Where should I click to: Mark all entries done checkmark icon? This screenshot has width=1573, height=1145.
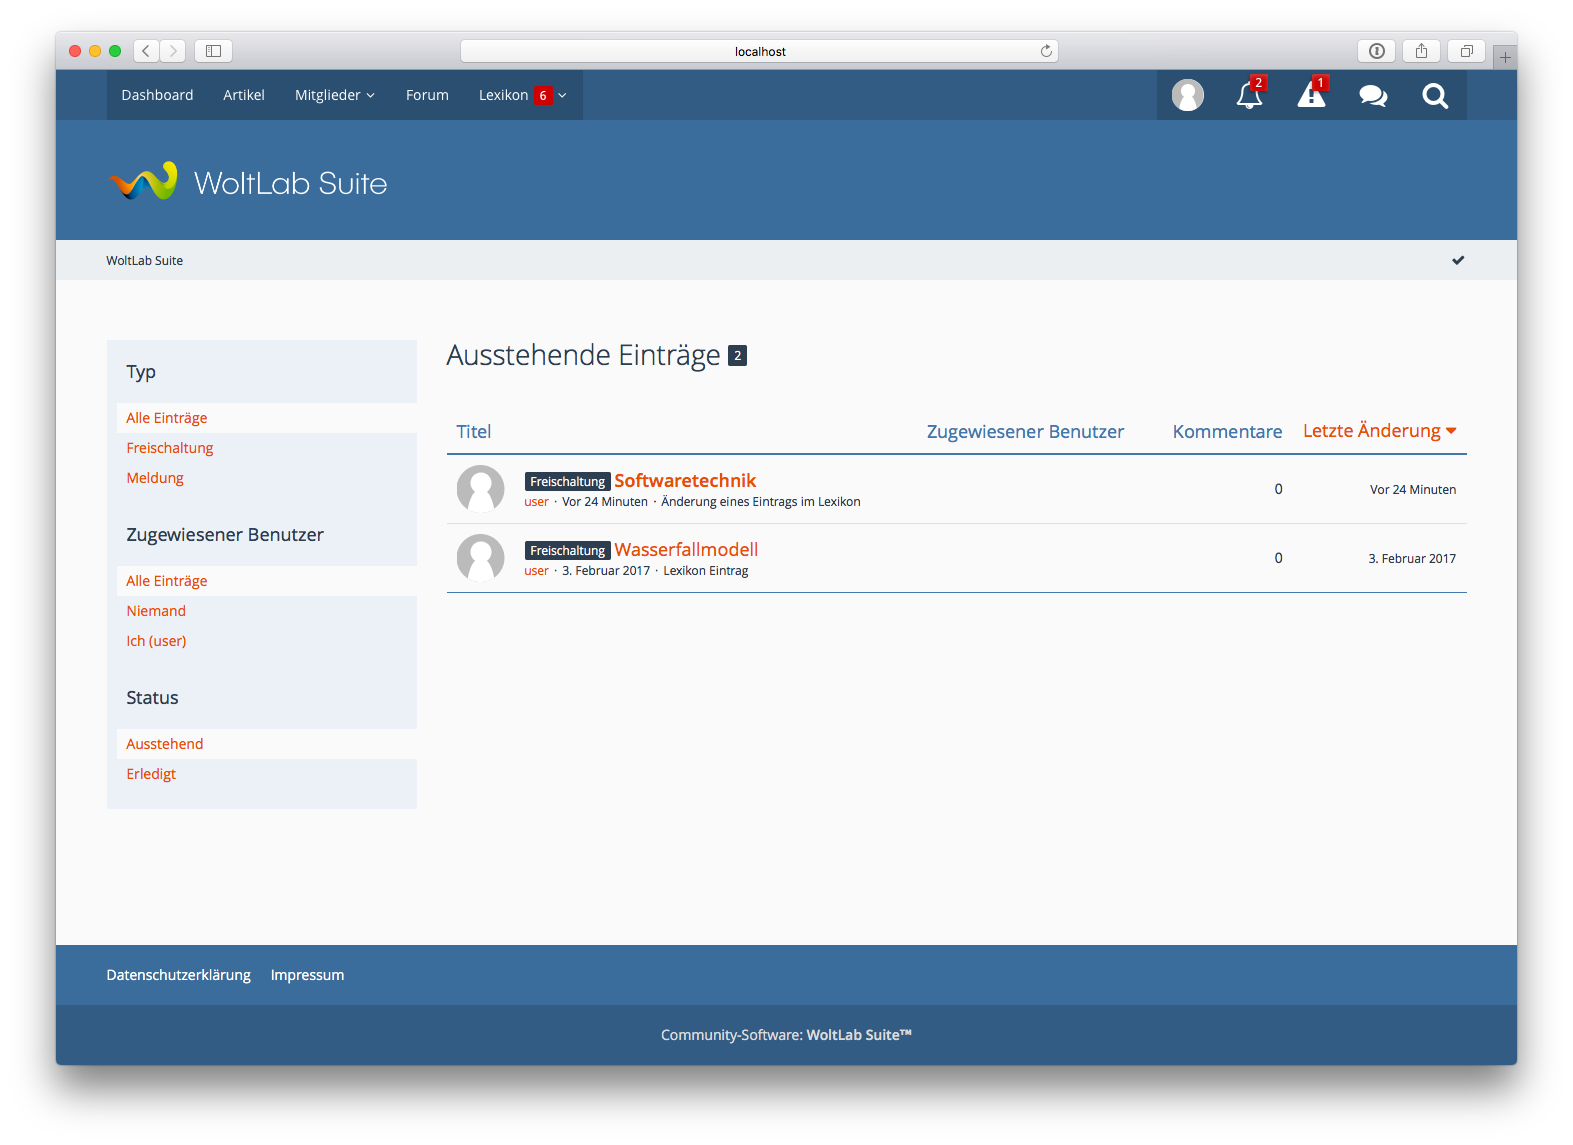tap(1458, 260)
